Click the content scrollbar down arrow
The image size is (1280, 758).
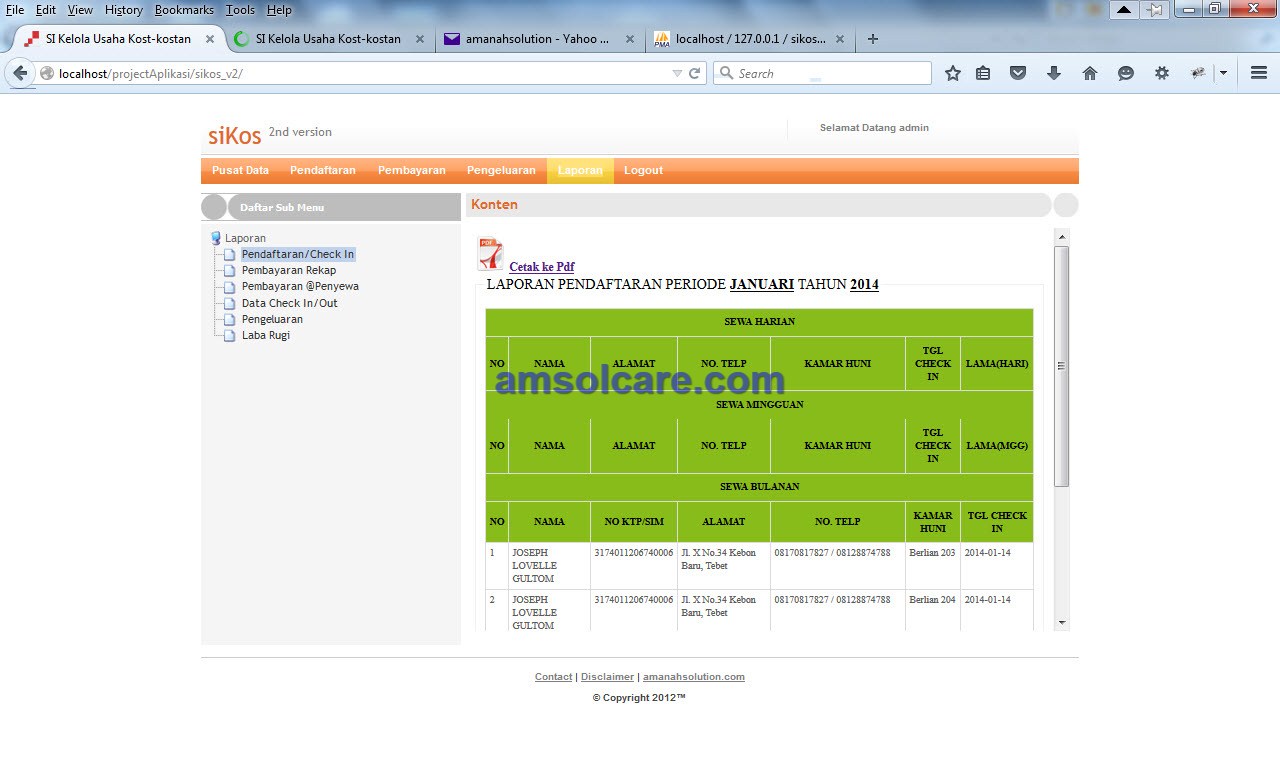click(x=1062, y=623)
